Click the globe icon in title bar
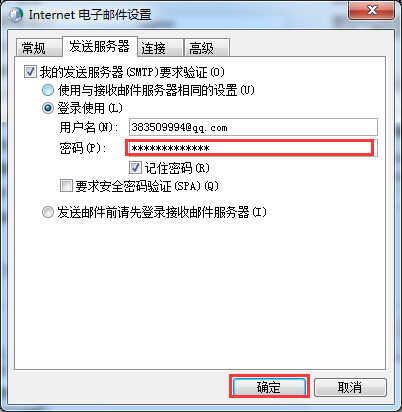The height and width of the screenshot is (412, 402). point(14,15)
